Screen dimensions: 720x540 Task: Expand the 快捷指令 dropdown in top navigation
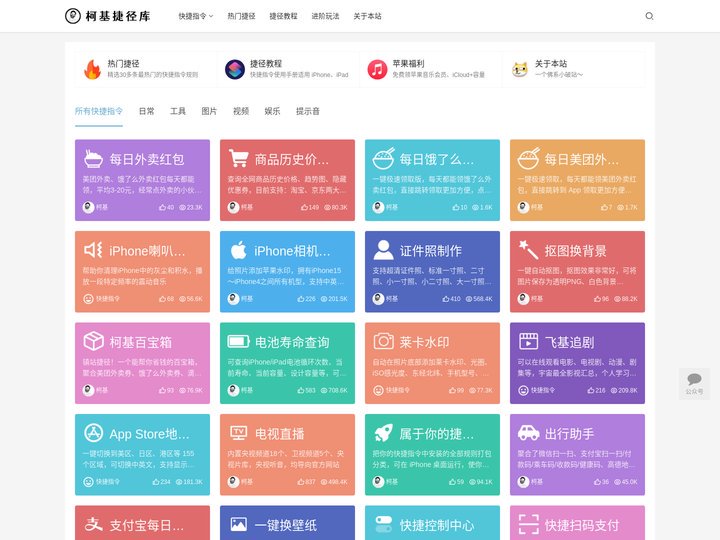pos(196,16)
